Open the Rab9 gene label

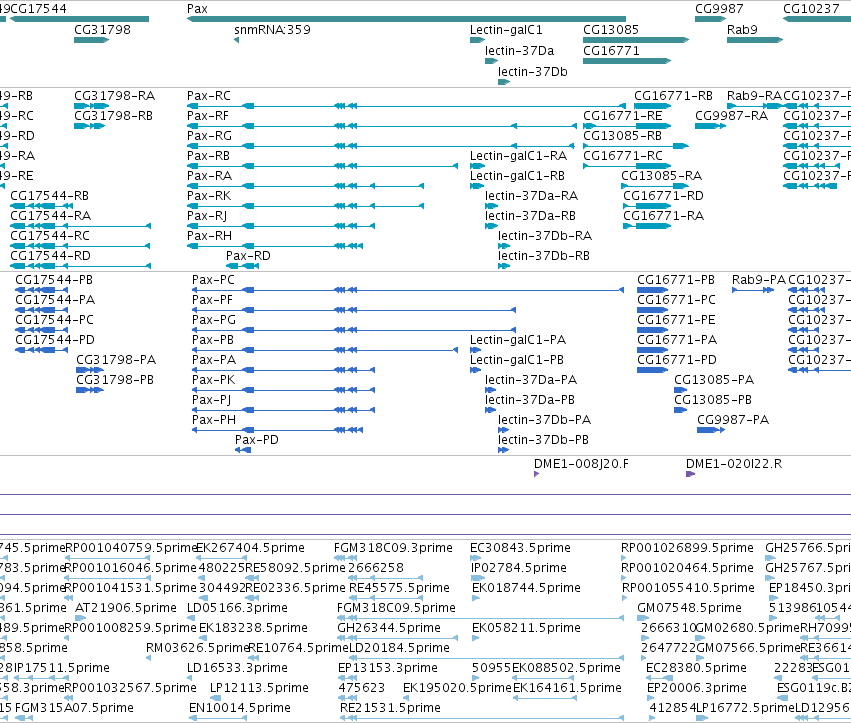coord(742,29)
